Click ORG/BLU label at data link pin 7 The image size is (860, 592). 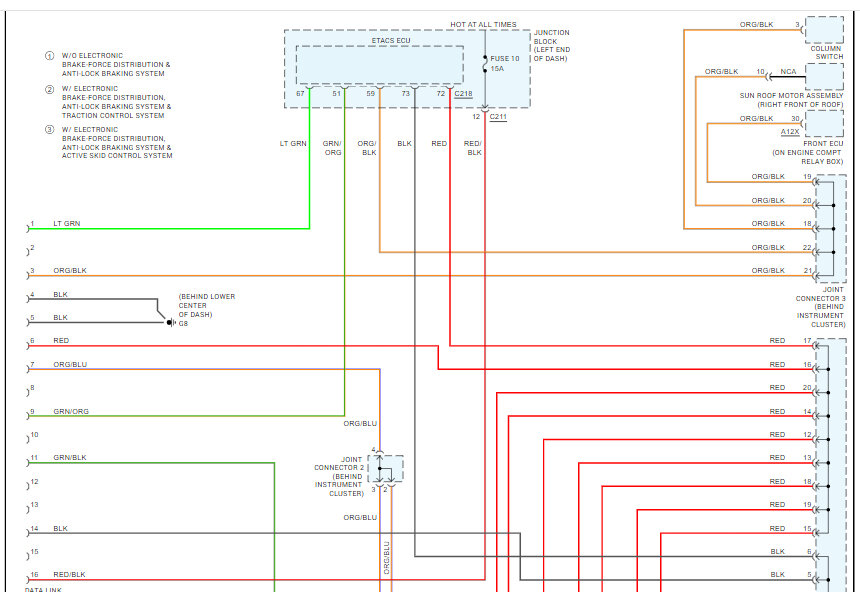(x=70, y=365)
